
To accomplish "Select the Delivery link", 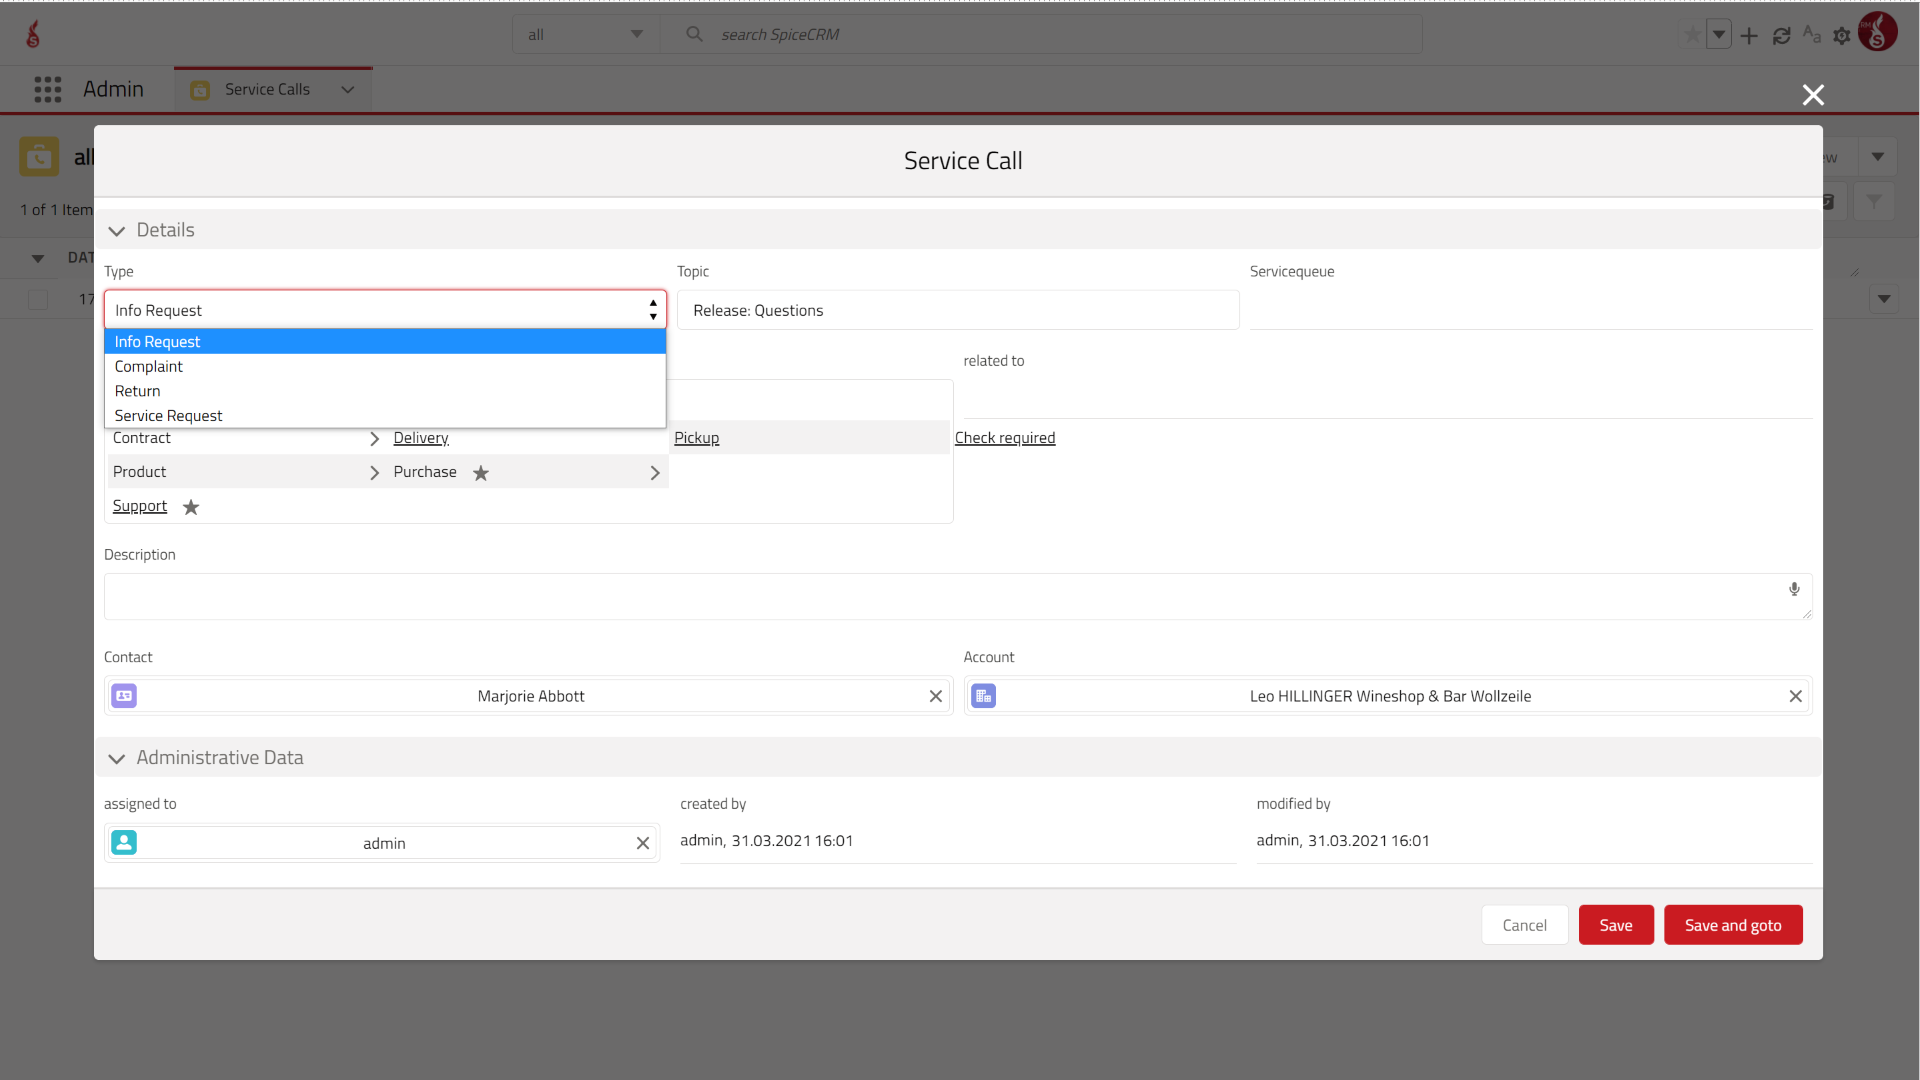I will [x=421, y=438].
